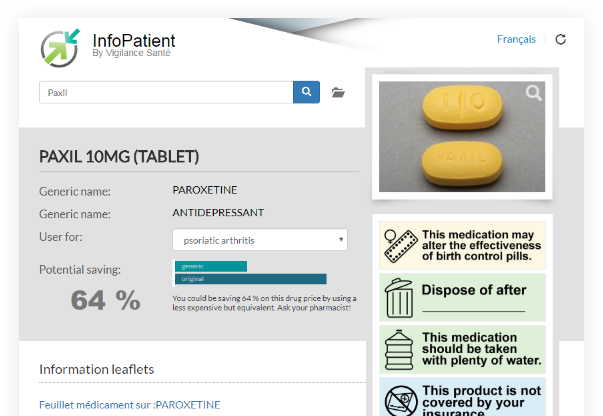The image size is (603, 416).
Task: Click the plenty of water warning label
Action: tap(481, 349)
